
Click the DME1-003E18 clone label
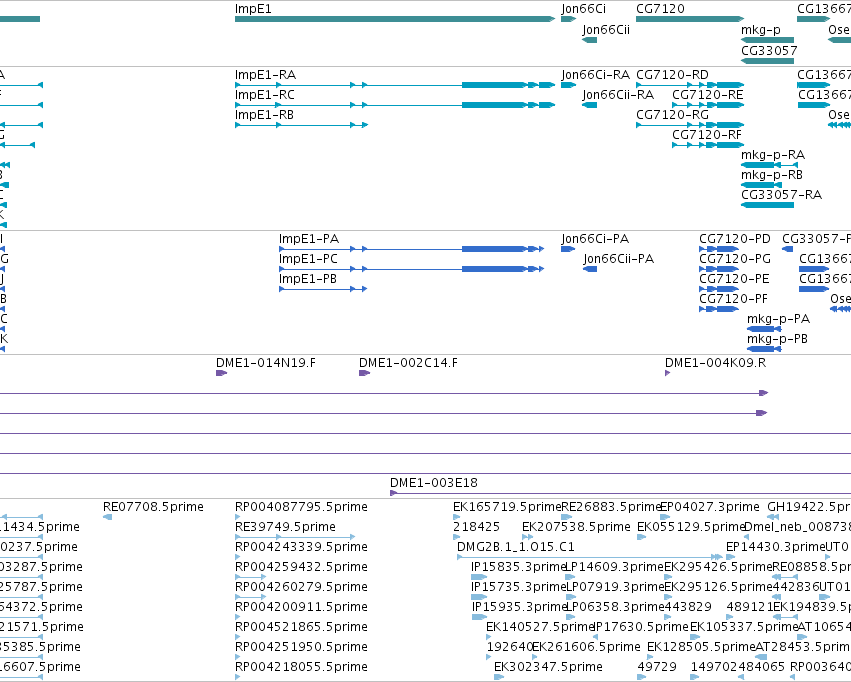(x=434, y=483)
